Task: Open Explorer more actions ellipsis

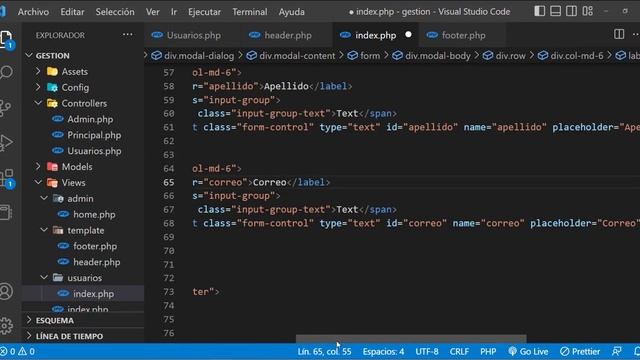Action: point(127,35)
